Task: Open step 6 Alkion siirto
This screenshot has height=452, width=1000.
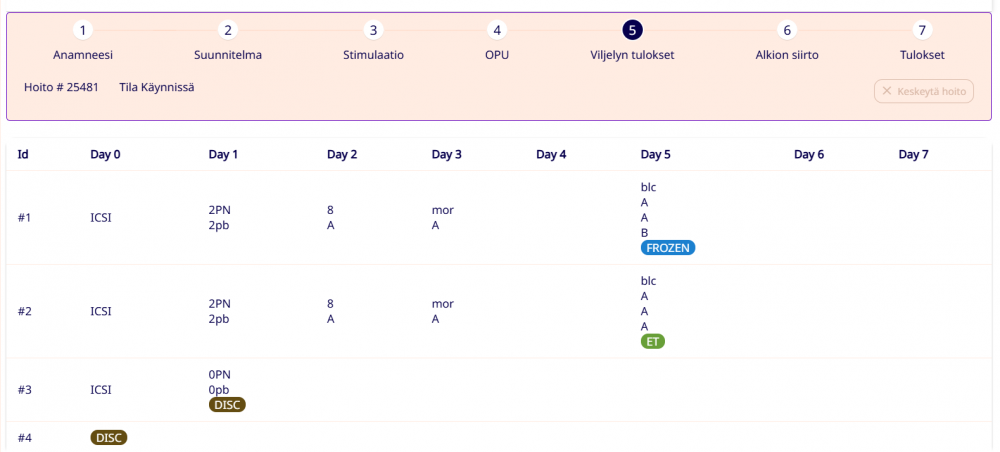Action: (x=787, y=31)
